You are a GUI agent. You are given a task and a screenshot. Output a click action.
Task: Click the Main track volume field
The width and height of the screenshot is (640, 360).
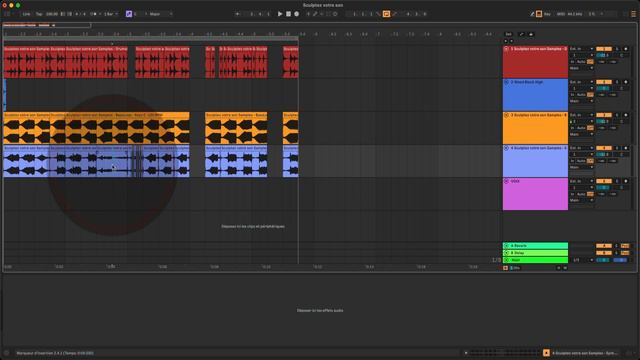(604, 260)
